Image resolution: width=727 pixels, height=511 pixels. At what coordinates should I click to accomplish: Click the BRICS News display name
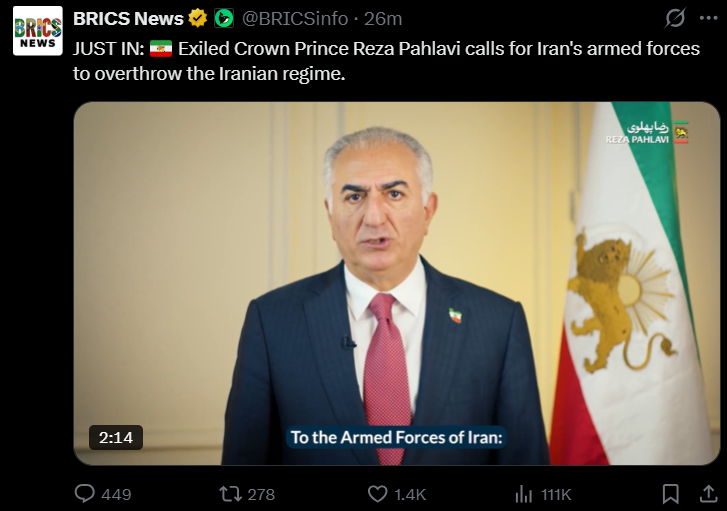coord(128,19)
